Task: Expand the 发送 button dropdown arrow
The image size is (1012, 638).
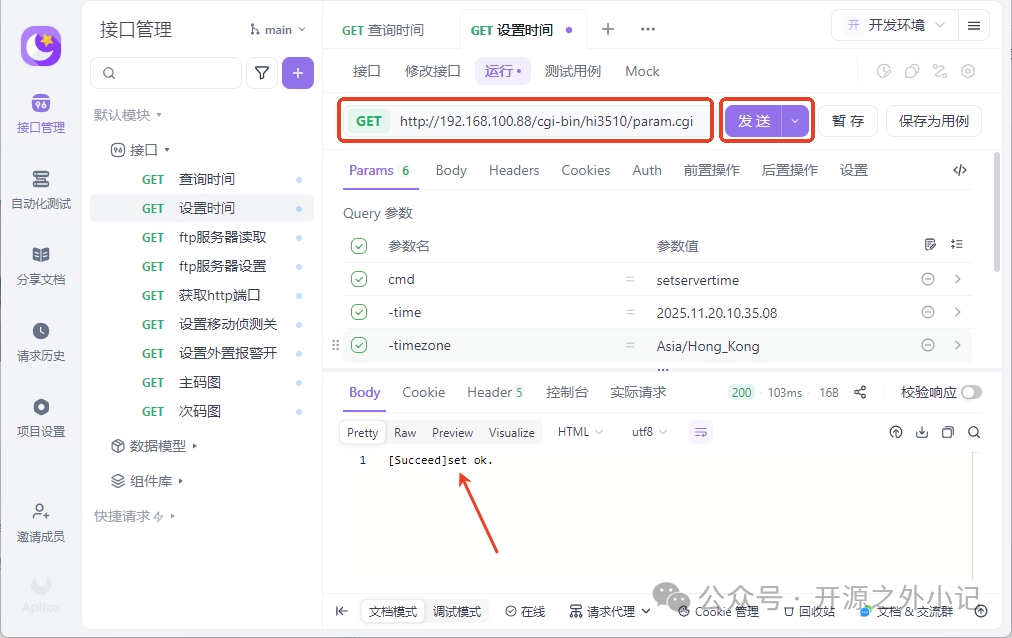Action: point(795,121)
